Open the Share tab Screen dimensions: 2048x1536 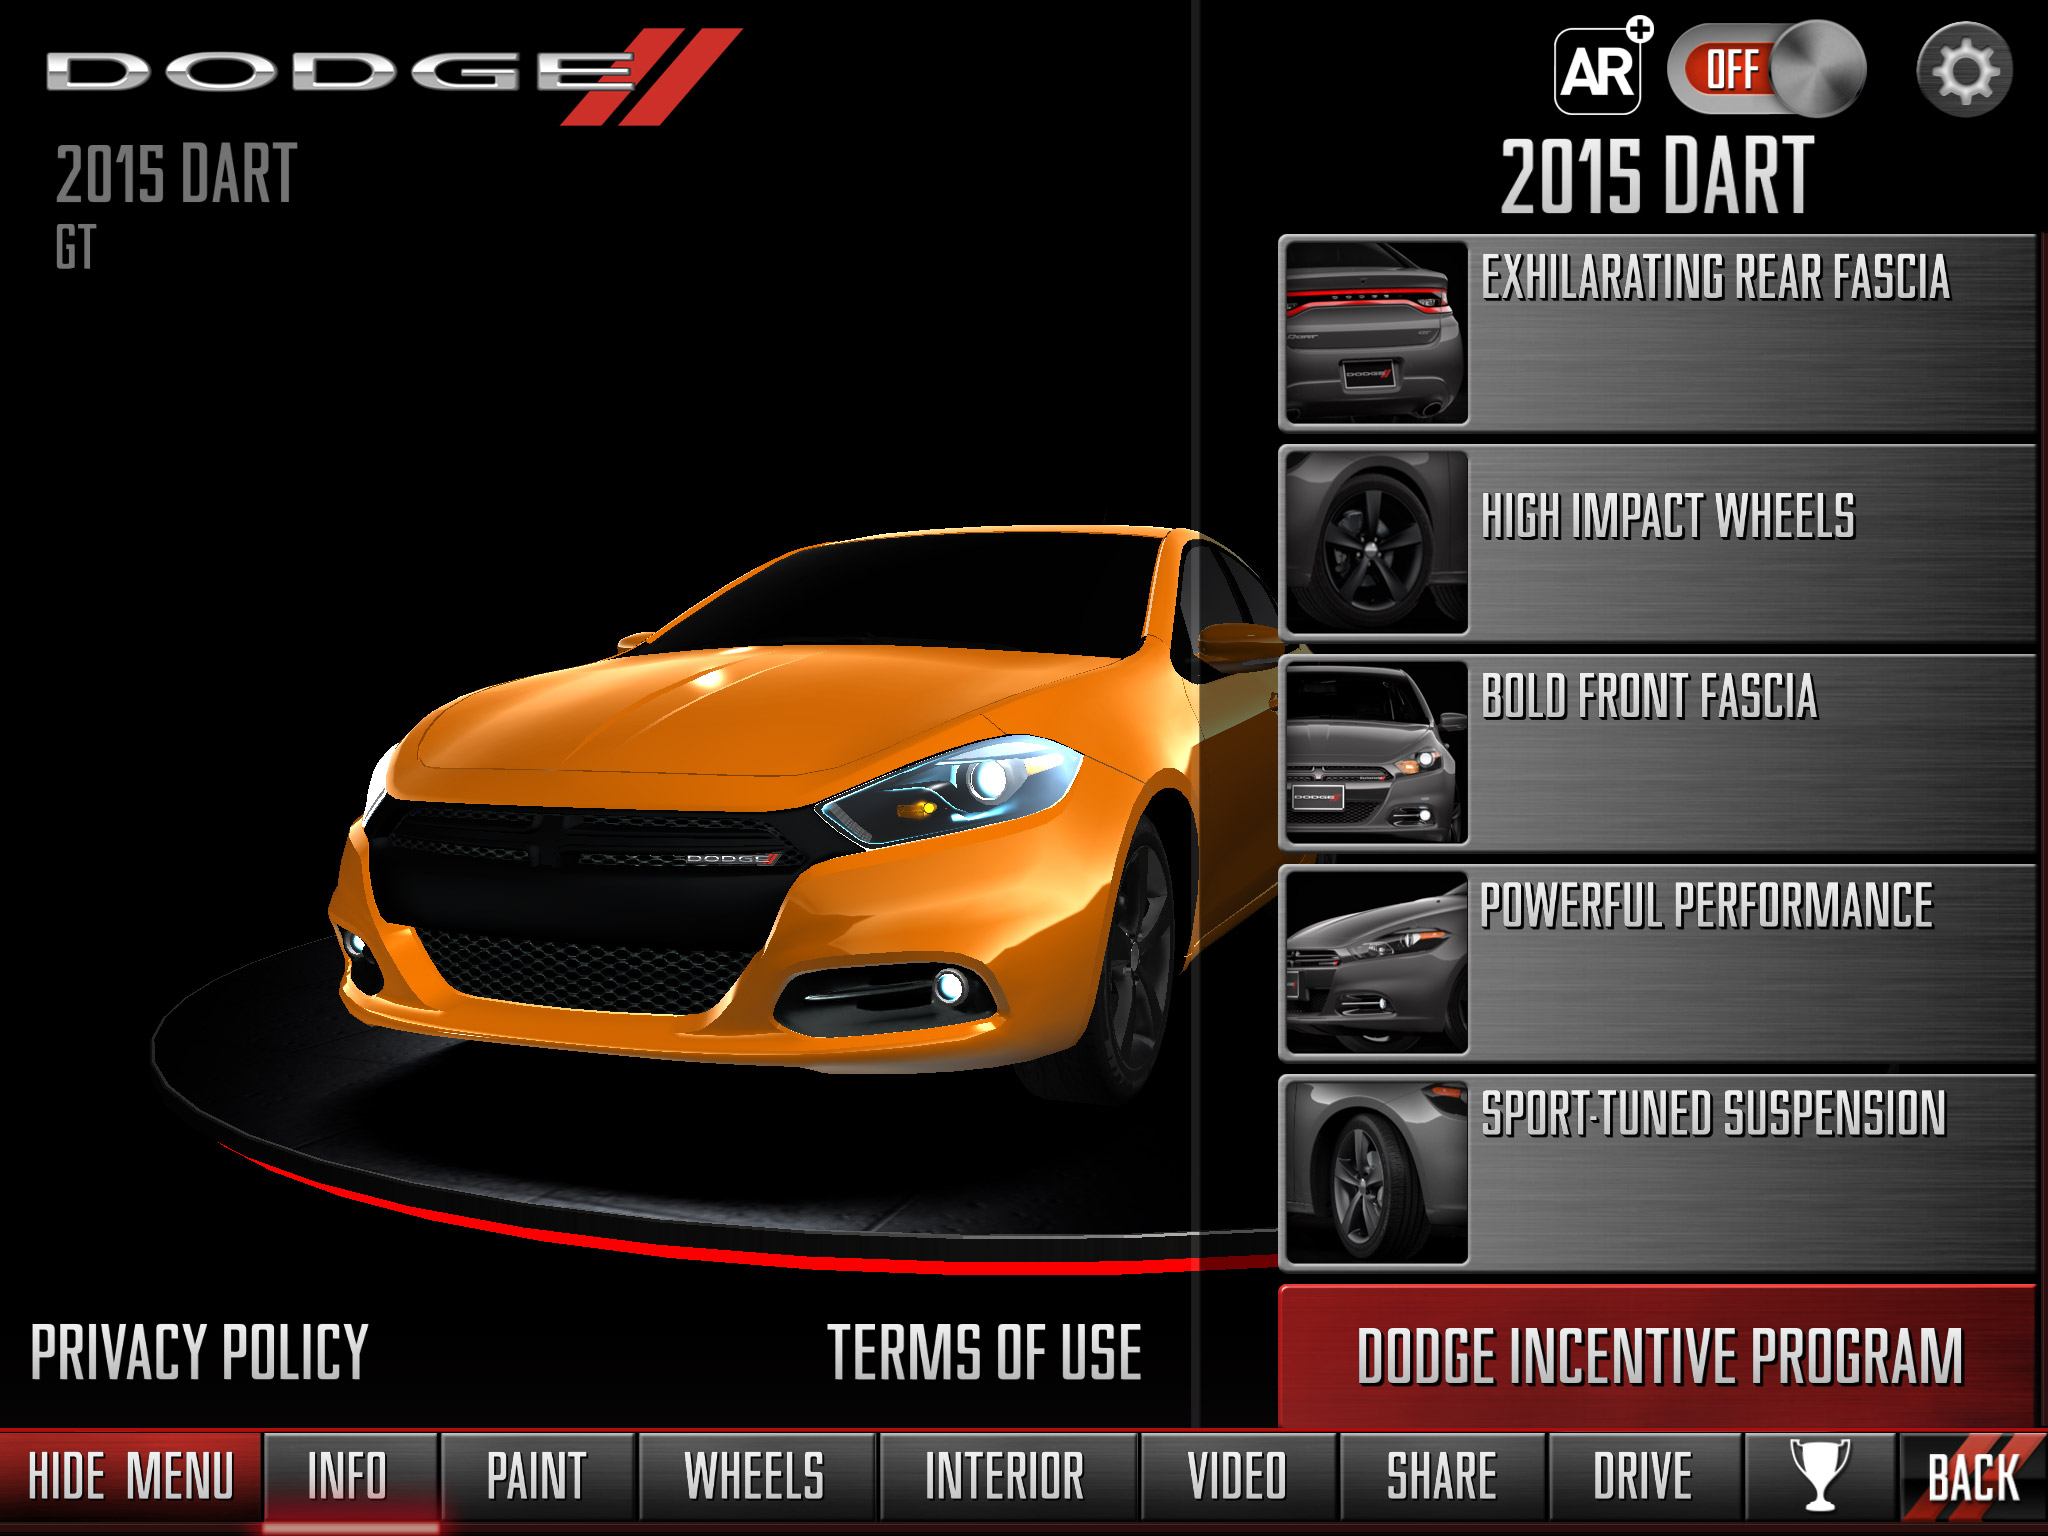pyautogui.click(x=1443, y=1476)
